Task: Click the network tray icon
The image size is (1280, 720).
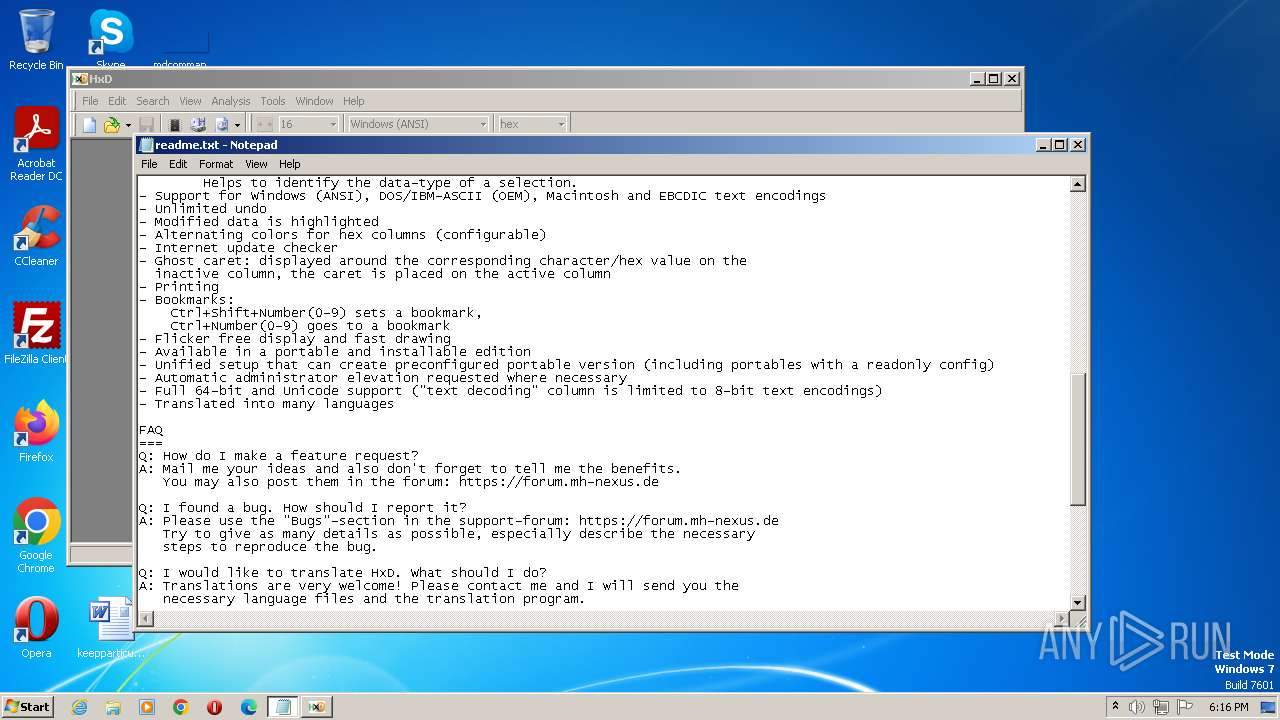Action: pos(1161,707)
